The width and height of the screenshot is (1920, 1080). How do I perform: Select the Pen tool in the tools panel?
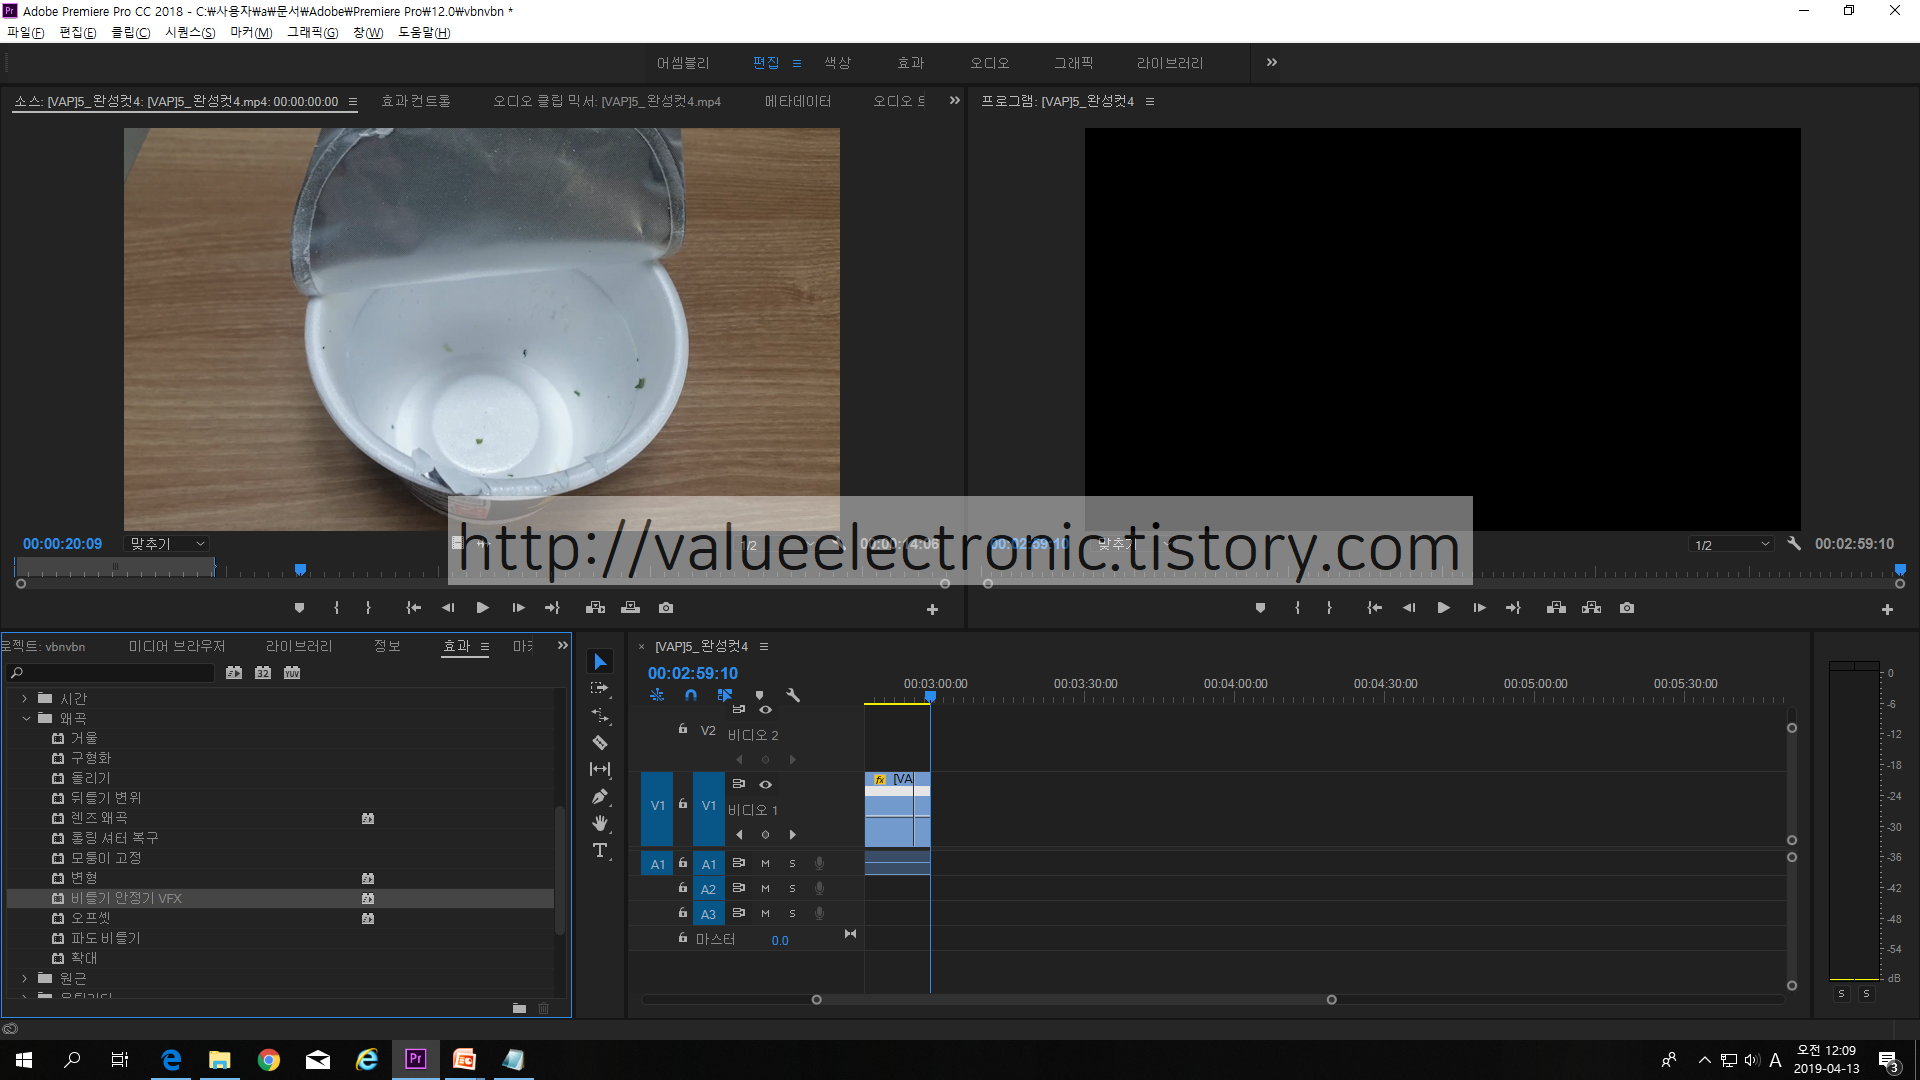pyautogui.click(x=600, y=797)
